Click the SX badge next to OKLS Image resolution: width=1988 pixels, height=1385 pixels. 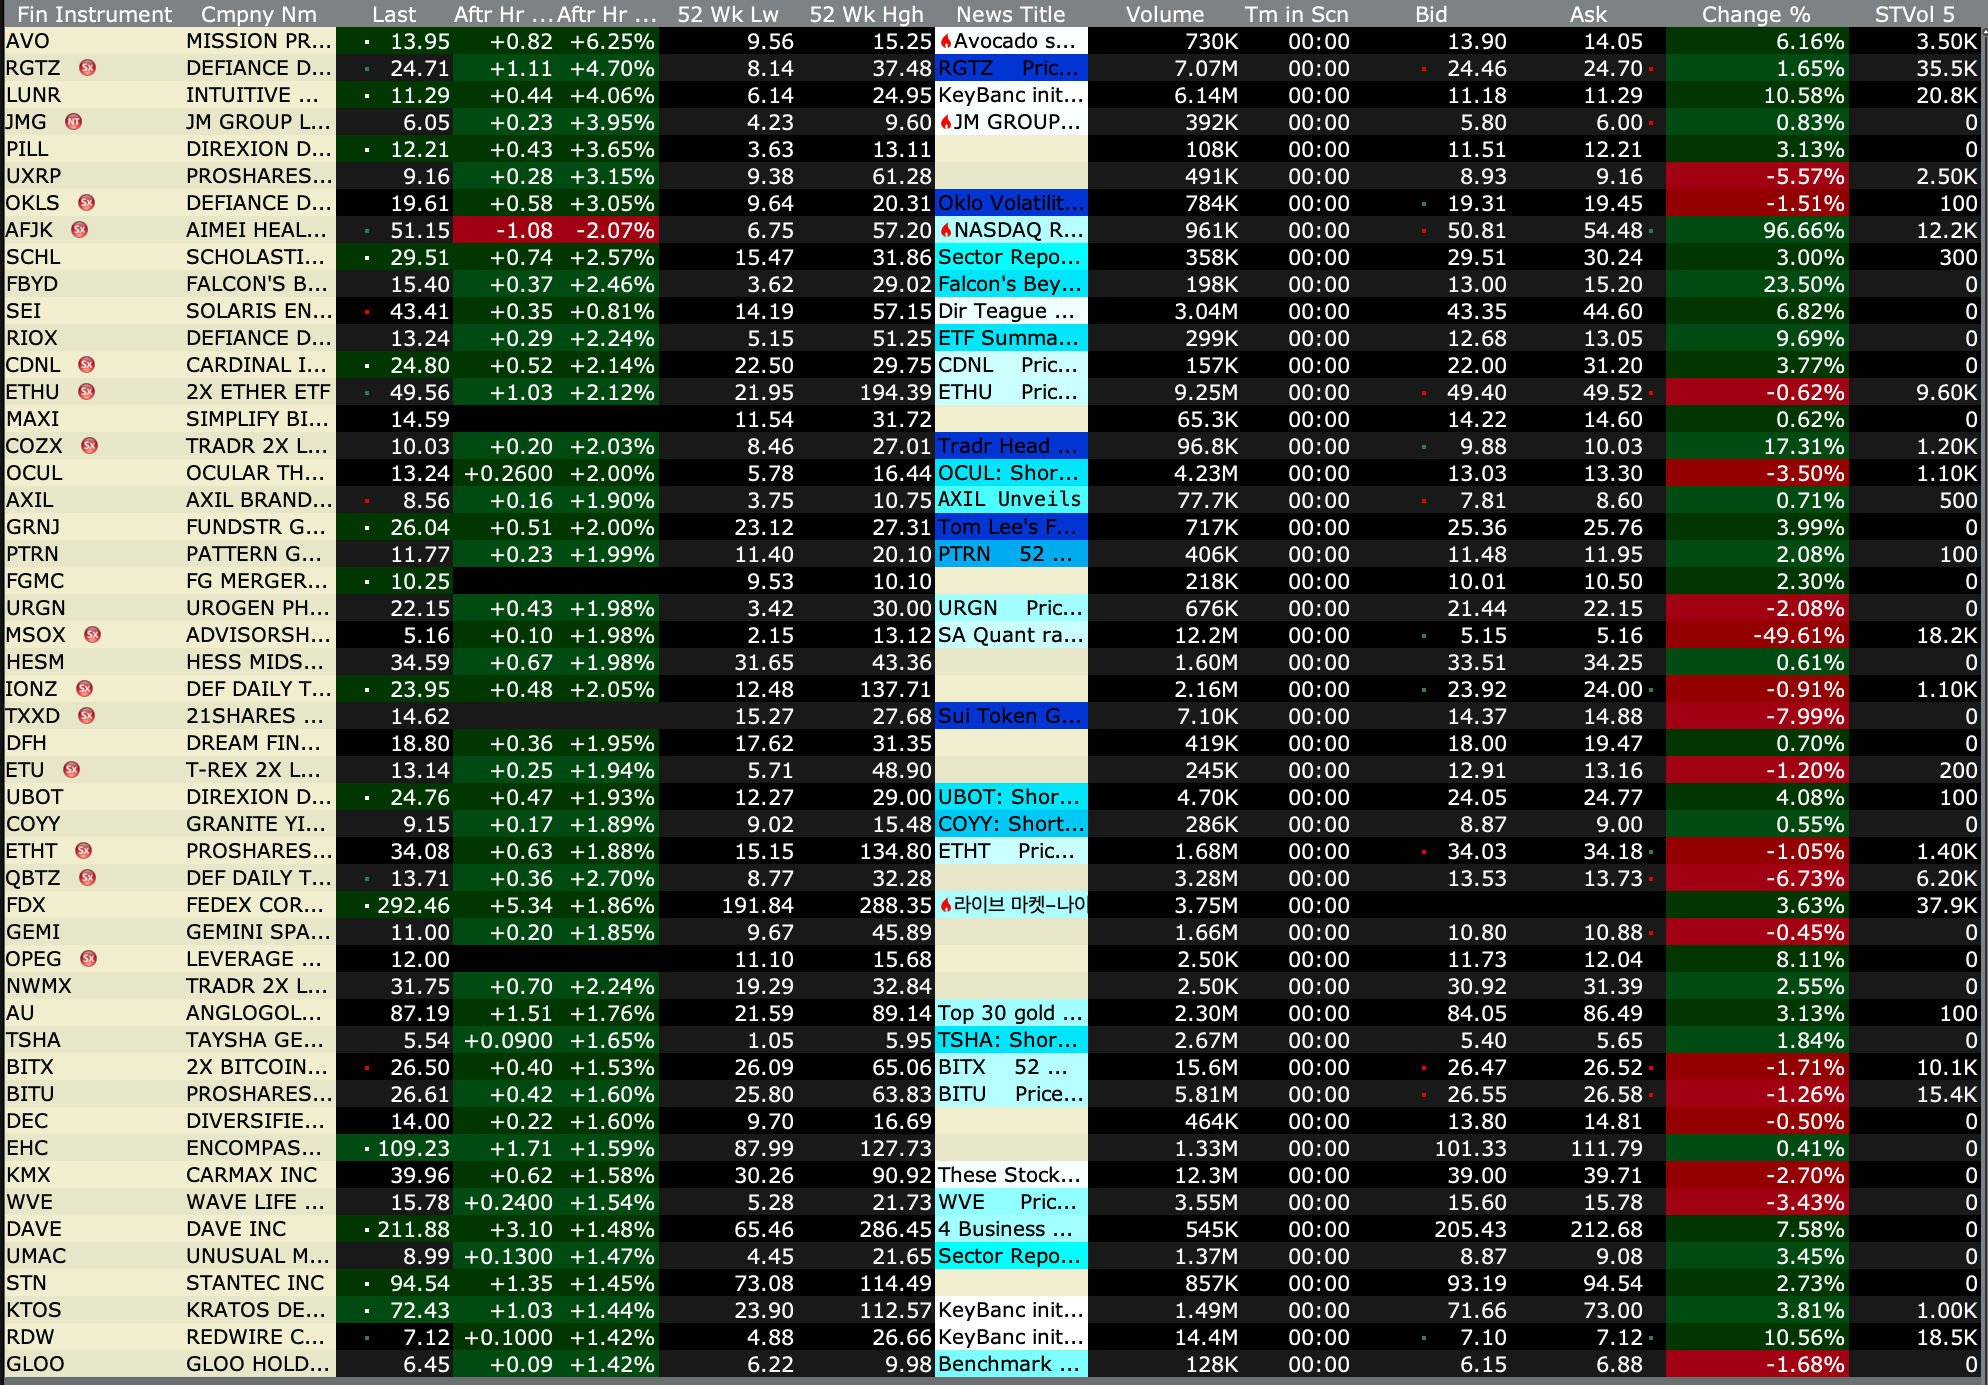87,203
